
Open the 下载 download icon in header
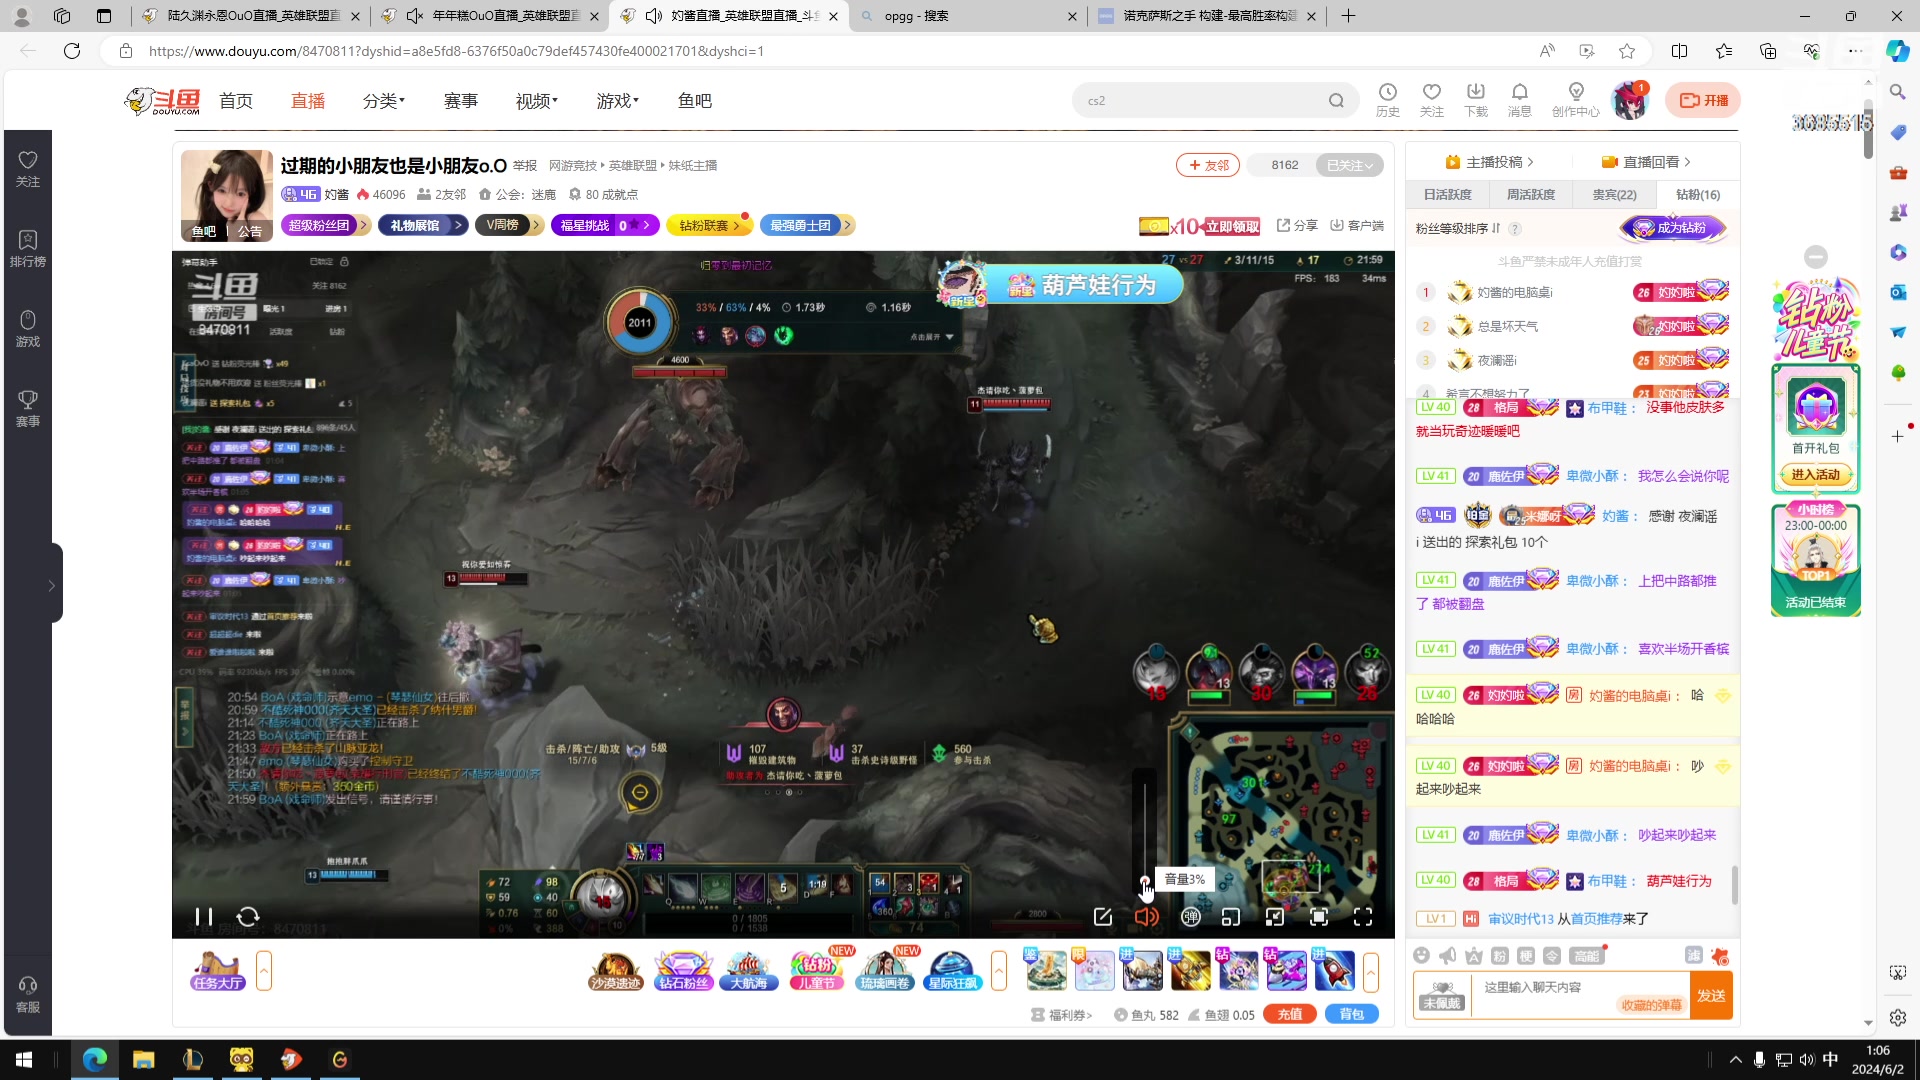coord(1475,100)
